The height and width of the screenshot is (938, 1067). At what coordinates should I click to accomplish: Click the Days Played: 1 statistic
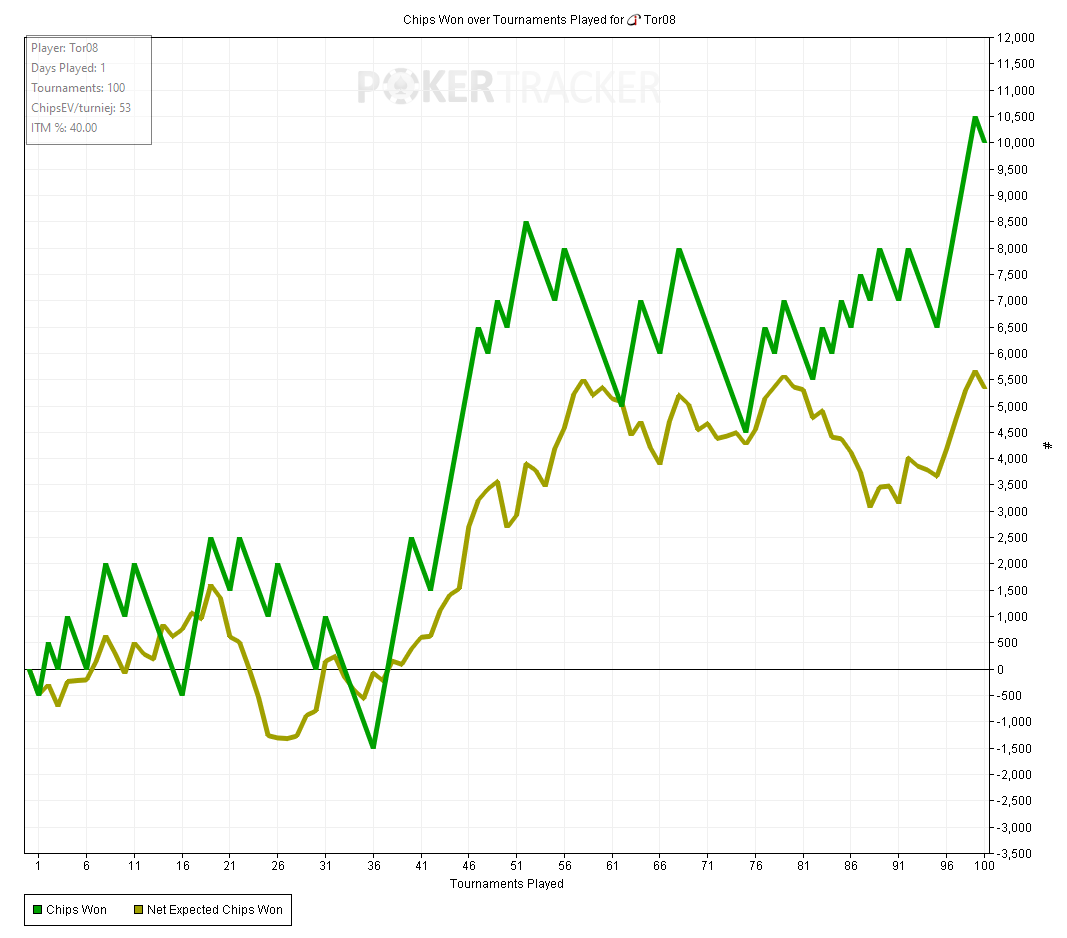[68, 67]
